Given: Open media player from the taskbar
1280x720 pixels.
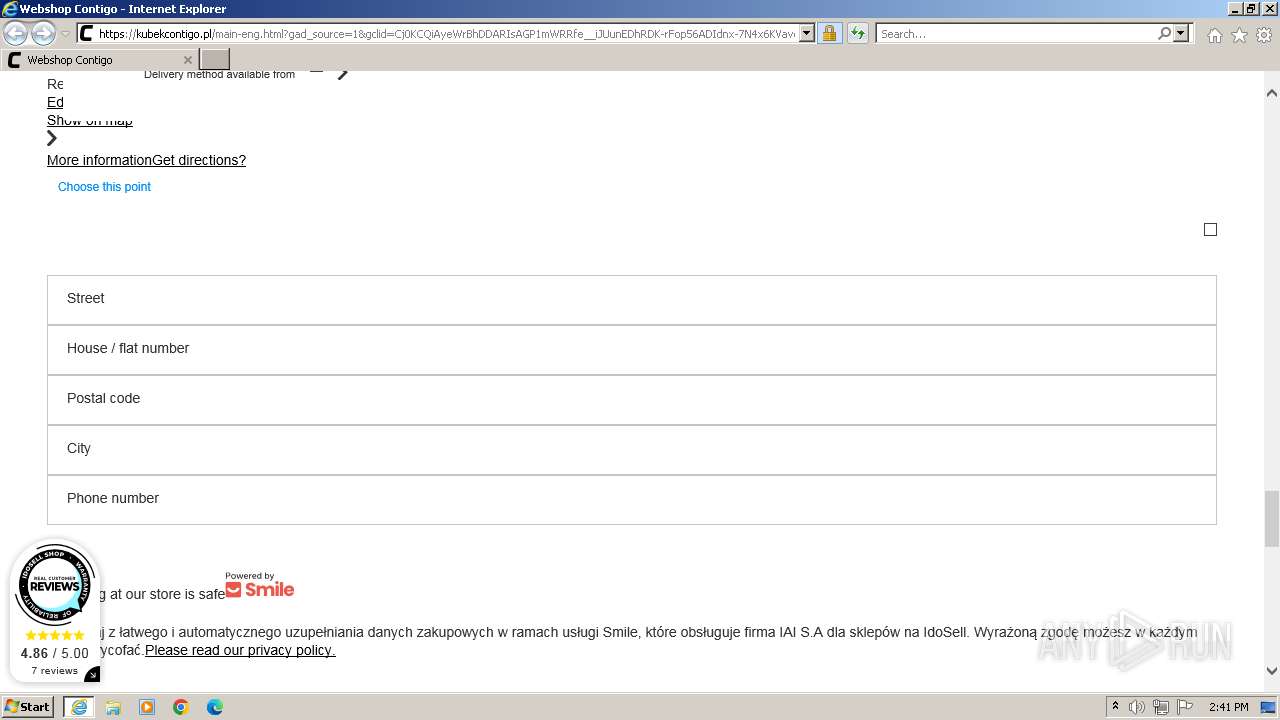Looking at the screenshot, I should (x=147, y=707).
